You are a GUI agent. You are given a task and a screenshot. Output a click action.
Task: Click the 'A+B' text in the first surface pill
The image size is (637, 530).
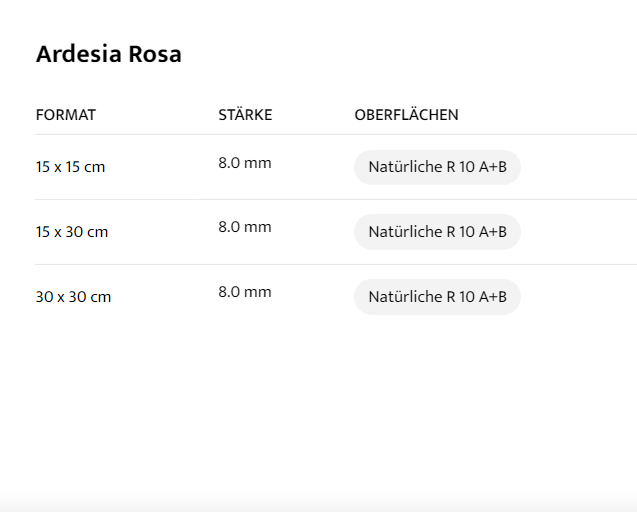pyautogui.click(x=493, y=167)
